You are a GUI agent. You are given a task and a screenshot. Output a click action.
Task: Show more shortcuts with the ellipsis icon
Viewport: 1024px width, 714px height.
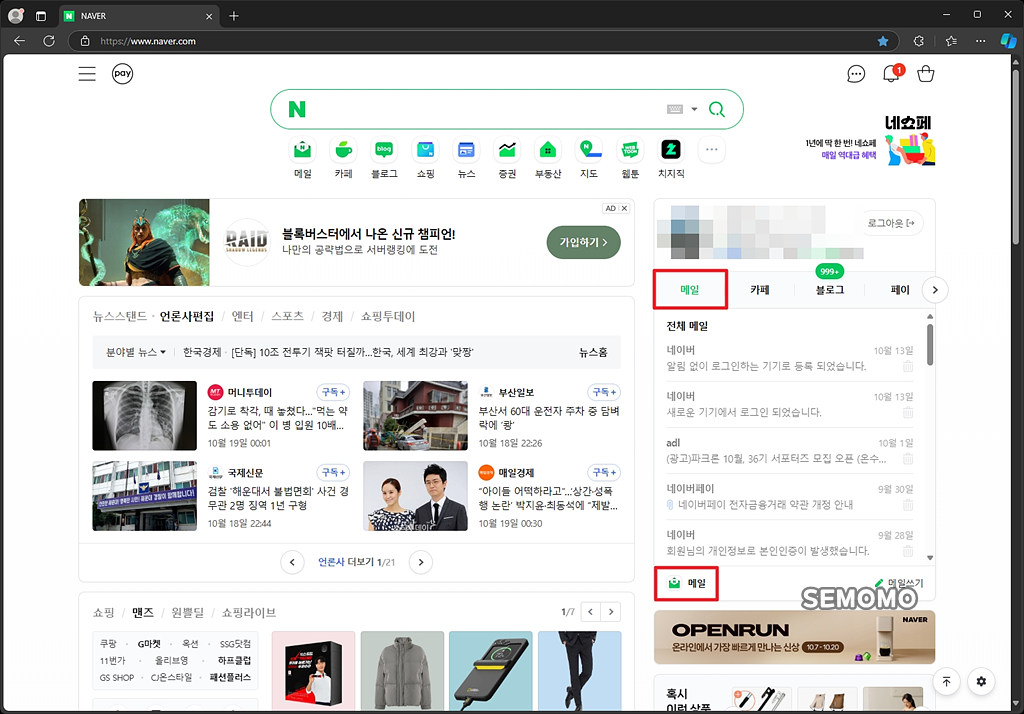[x=712, y=150]
